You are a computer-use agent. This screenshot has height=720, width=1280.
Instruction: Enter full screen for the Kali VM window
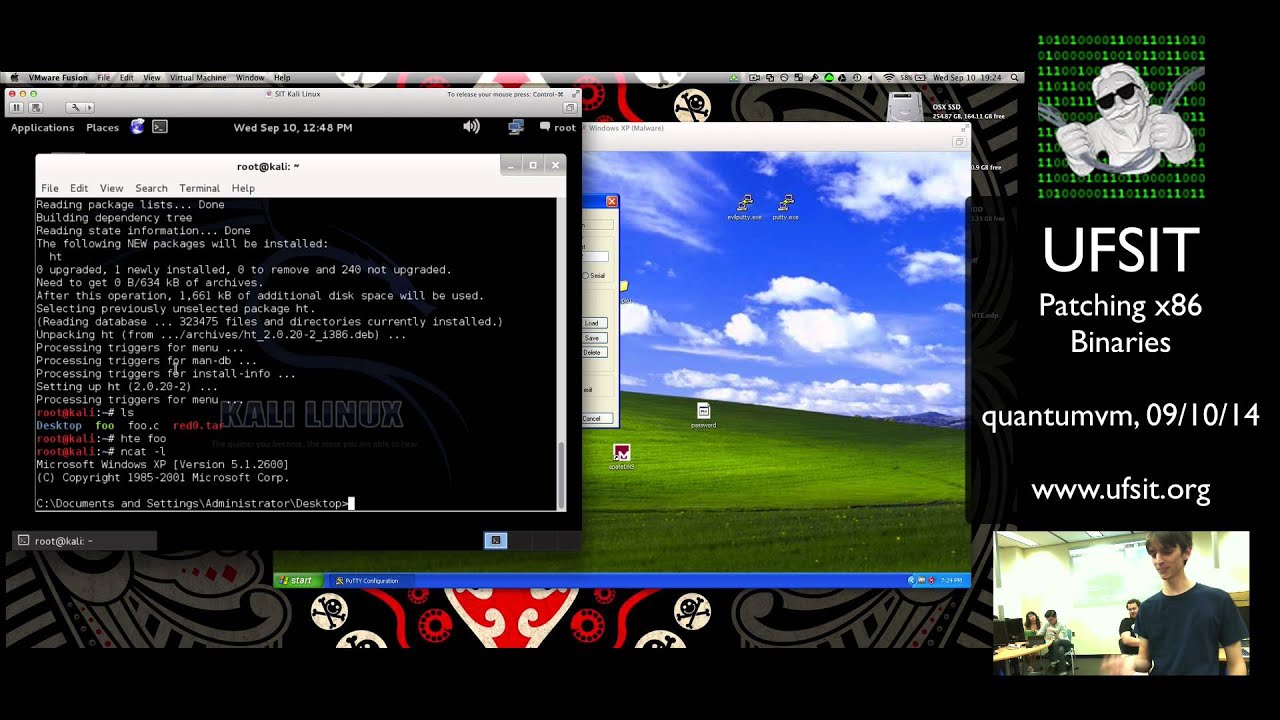(x=574, y=94)
